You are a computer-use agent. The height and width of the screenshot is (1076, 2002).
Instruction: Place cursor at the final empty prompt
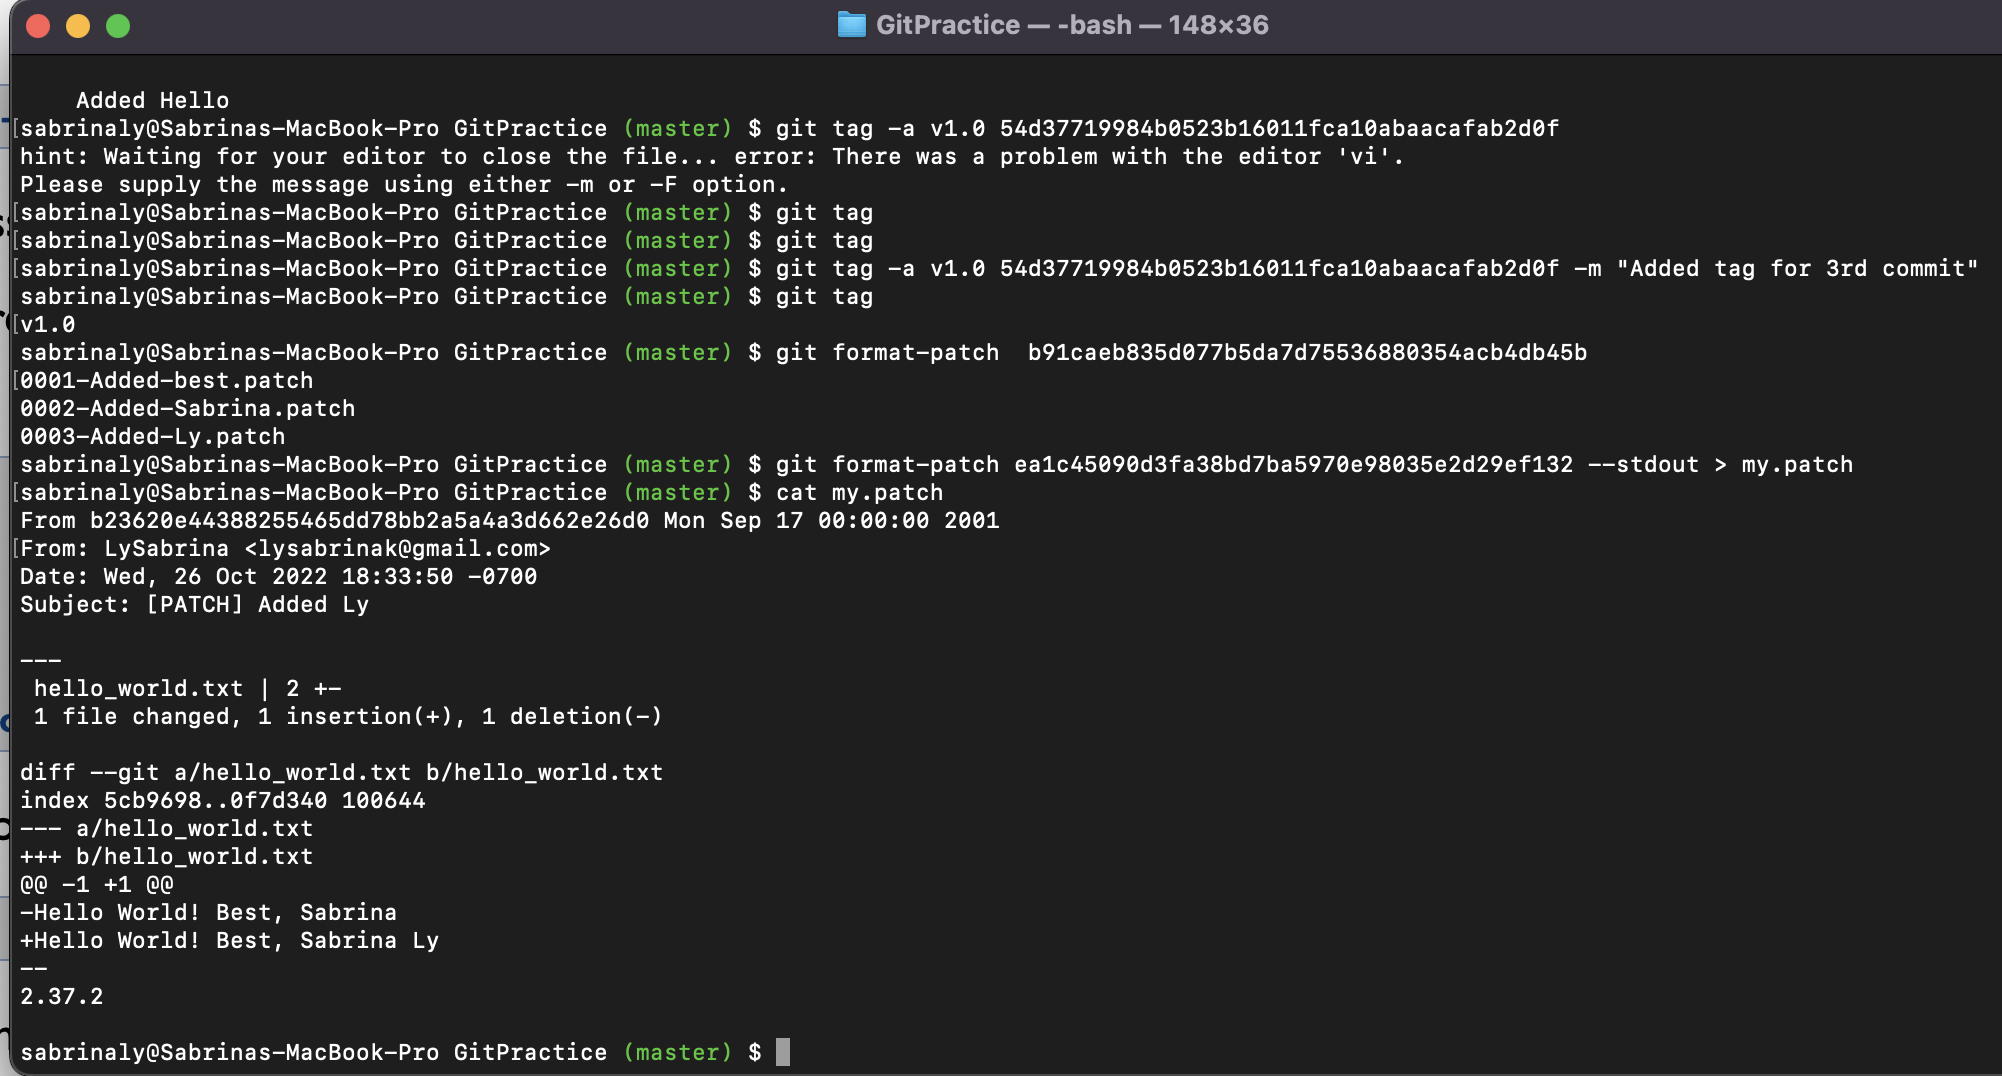point(783,1052)
